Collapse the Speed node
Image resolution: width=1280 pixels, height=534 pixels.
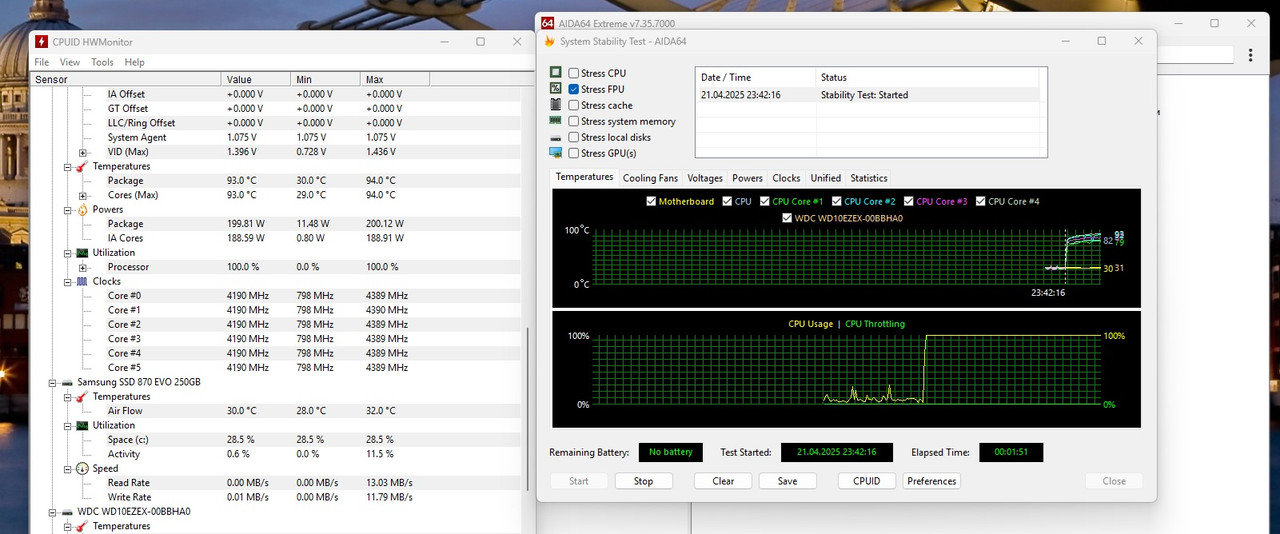(67, 469)
